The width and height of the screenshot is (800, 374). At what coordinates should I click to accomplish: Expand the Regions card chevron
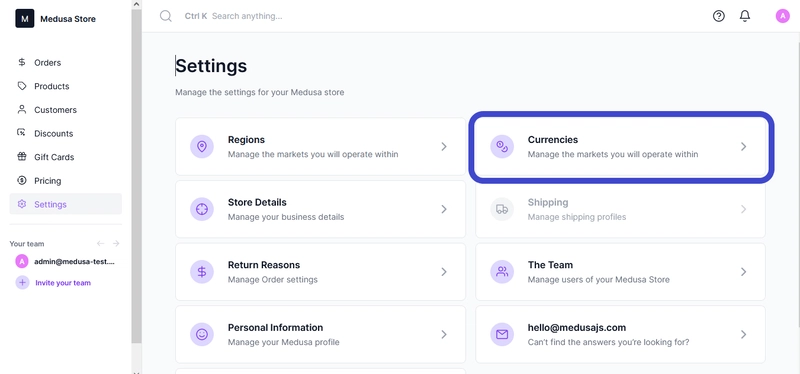(444, 146)
